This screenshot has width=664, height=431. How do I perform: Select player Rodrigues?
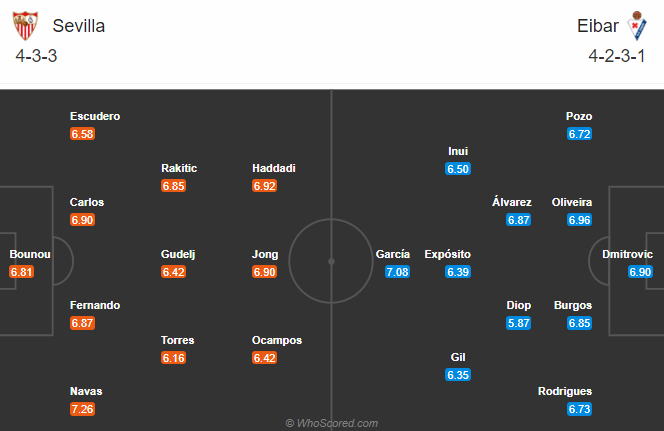click(x=565, y=391)
